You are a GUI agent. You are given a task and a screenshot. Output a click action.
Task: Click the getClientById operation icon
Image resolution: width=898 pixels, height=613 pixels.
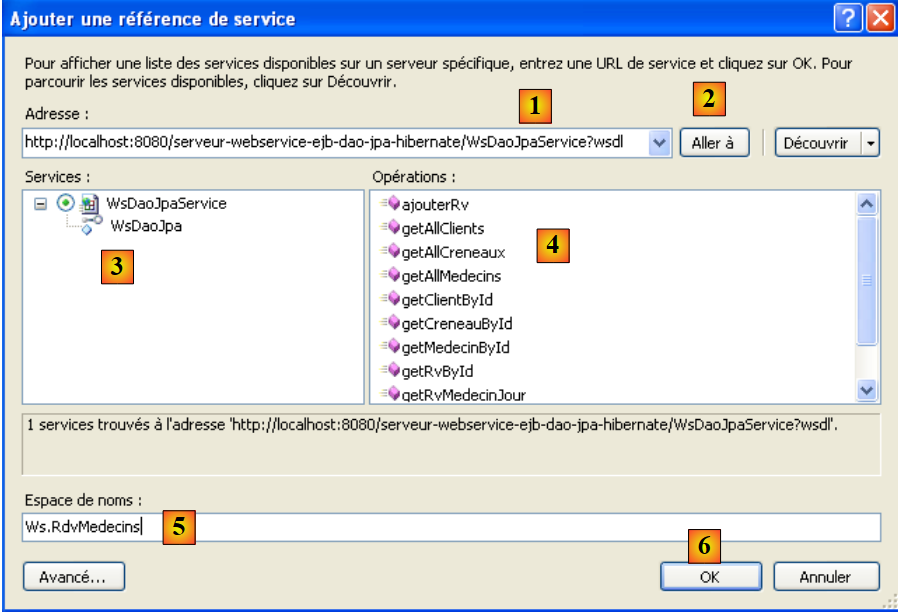coord(390,299)
